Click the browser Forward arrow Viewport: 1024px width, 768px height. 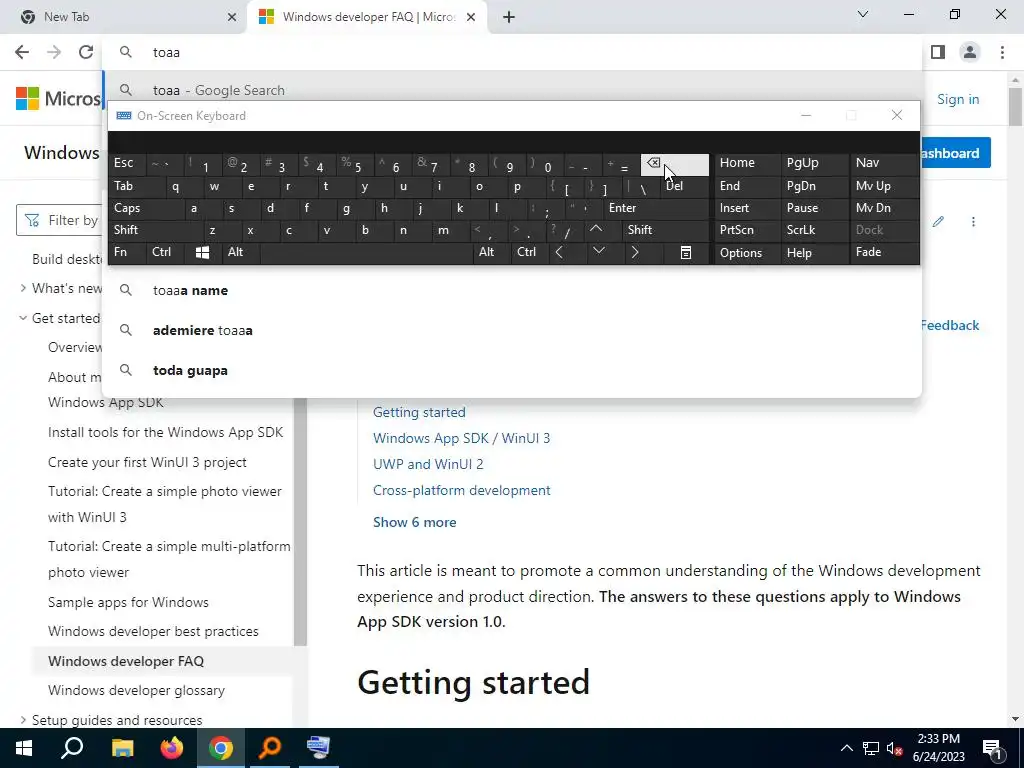pos(54,52)
